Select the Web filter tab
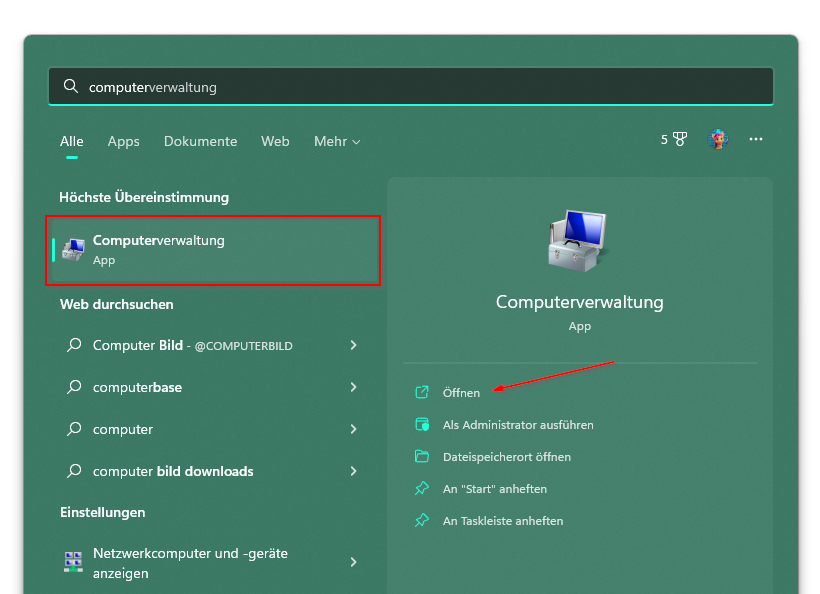The image size is (820, 594). click(x=275, y=141)
